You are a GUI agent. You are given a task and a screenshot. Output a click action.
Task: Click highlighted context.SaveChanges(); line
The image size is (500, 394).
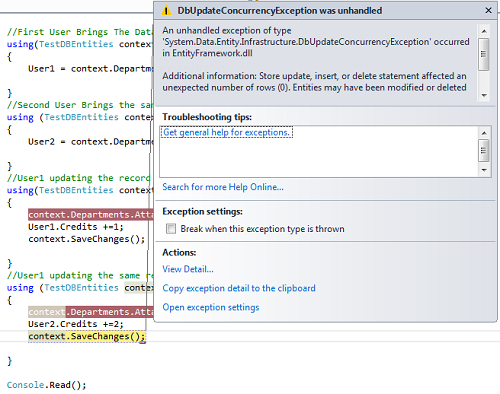pyautogui.click(x=87, y=336)
